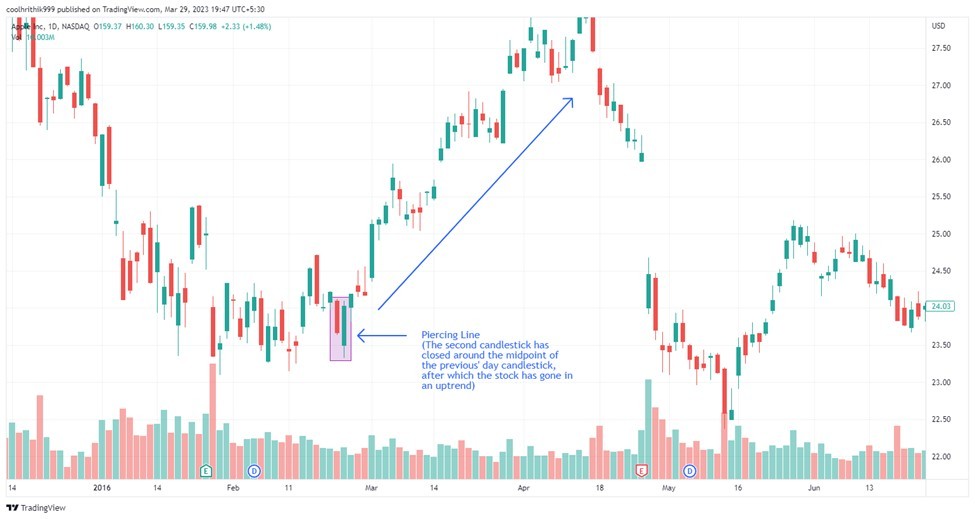975x519 pixels.
Task: Click the green earnings E marker near February
Action: coord(206,471)
